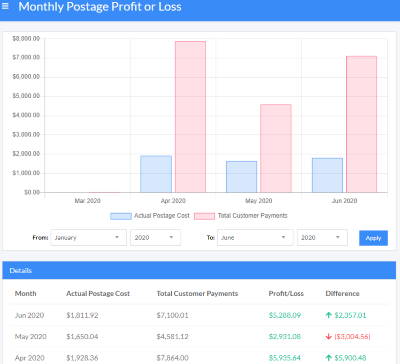The image size is (400, 364).
Task: Click the Actual Postage Cost column header
Action: [x=98, y=294]
